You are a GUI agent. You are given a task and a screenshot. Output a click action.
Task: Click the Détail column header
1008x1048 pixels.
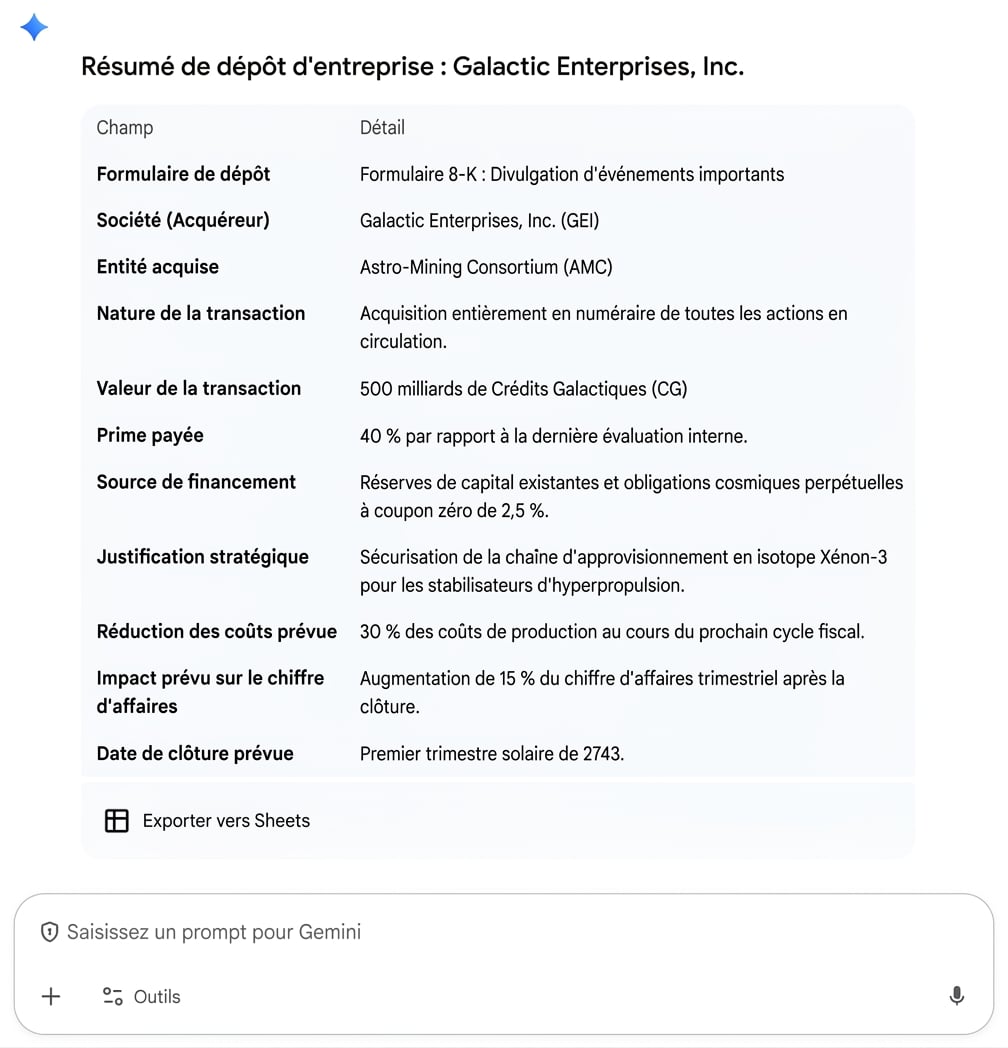(x=382, y=127)
